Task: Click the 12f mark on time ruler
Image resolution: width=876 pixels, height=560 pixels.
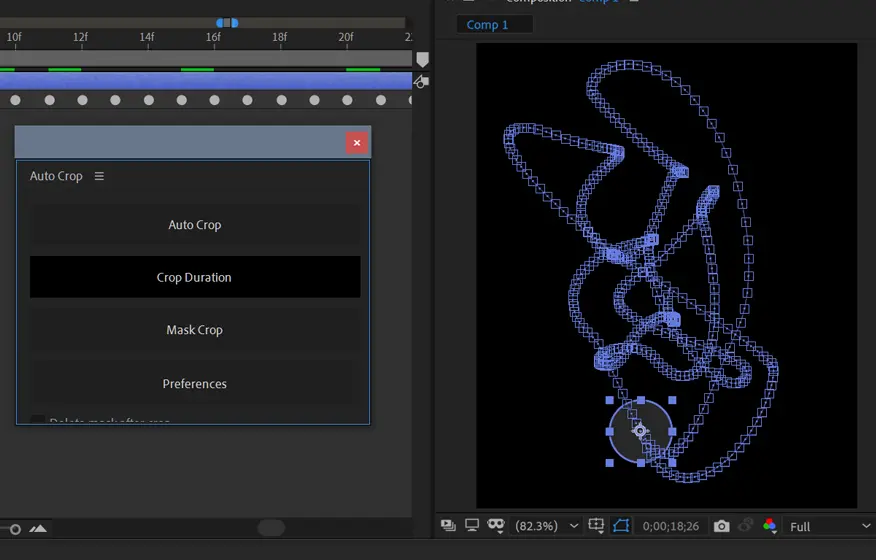Action: (x=80, y=37)
